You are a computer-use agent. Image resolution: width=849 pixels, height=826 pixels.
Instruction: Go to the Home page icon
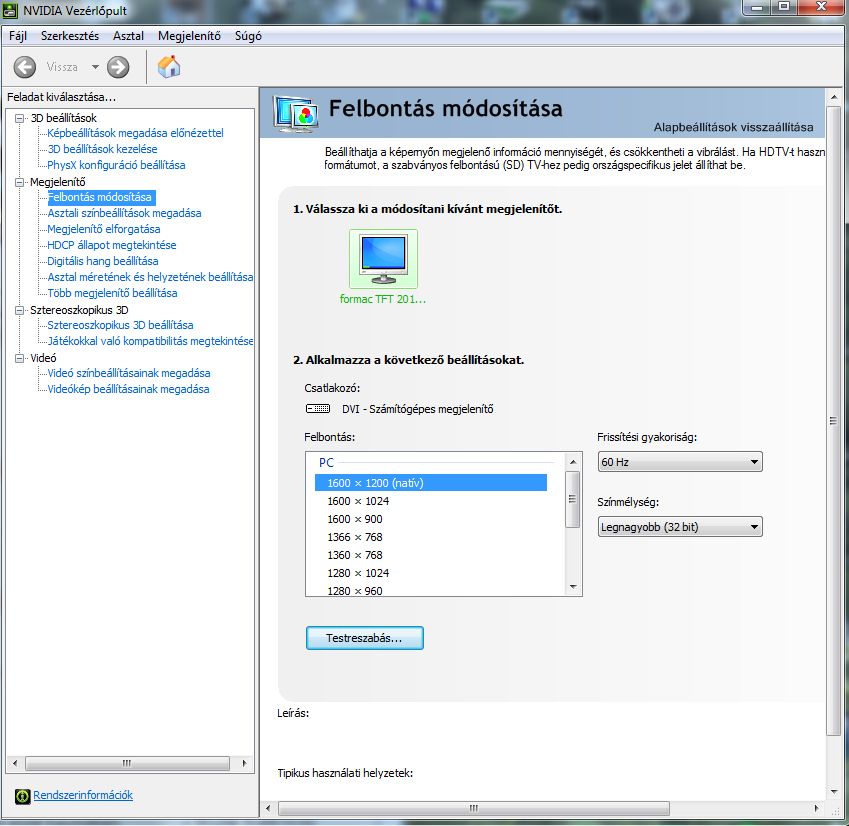click(x=169, y=67)
